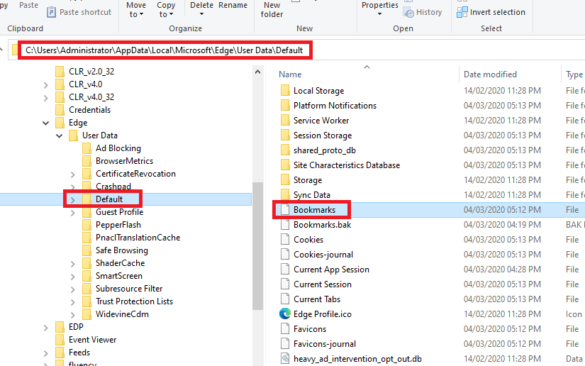This screenshot has width=585, height=366.
Task: Select the Cookies-journal file icon
Action: click(x=285, y=254)
